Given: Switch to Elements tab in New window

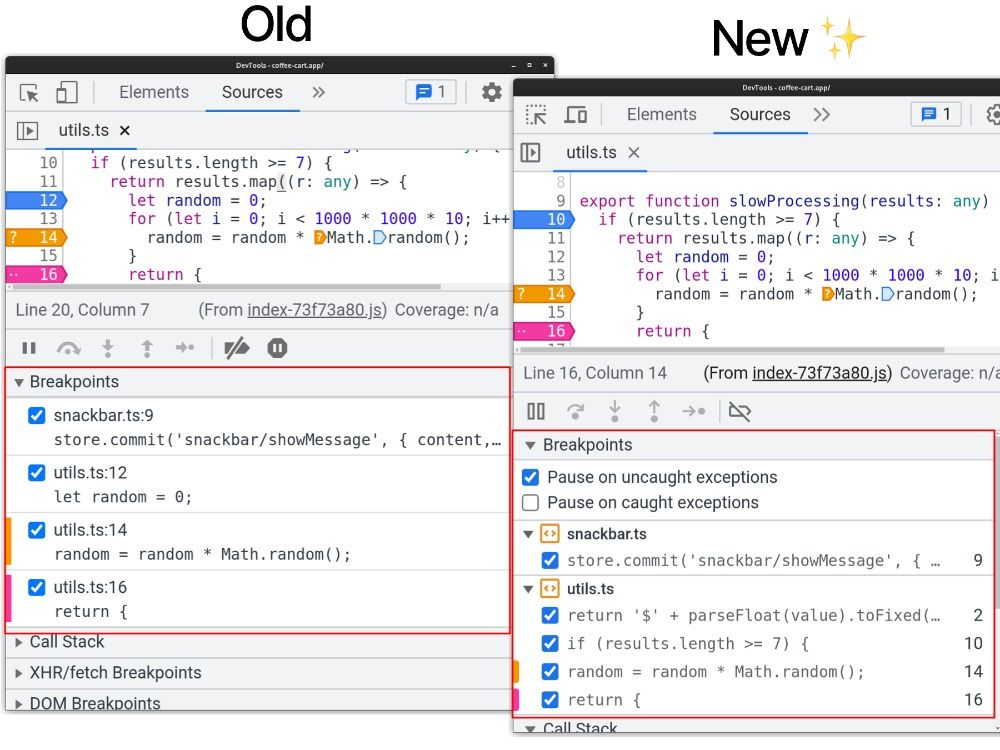Looking at the screenshot, I should click(662, 115).
